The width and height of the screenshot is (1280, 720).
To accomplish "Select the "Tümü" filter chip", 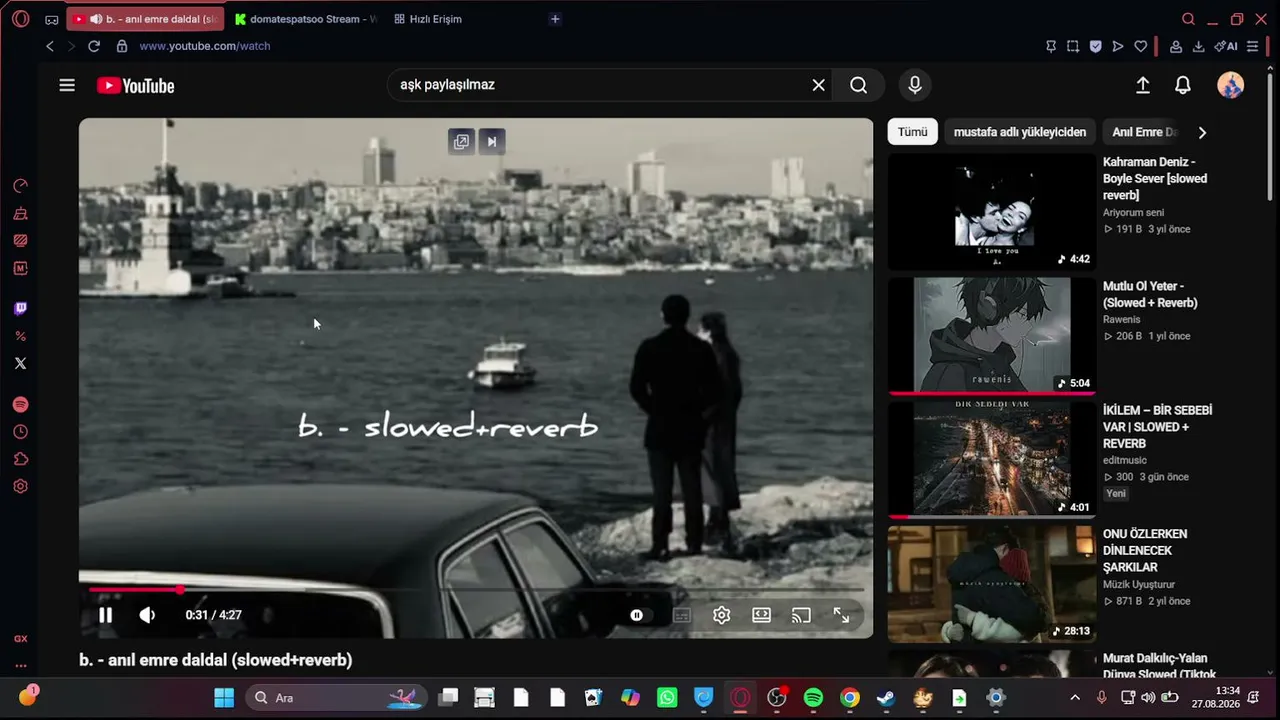I will (912, 132).
